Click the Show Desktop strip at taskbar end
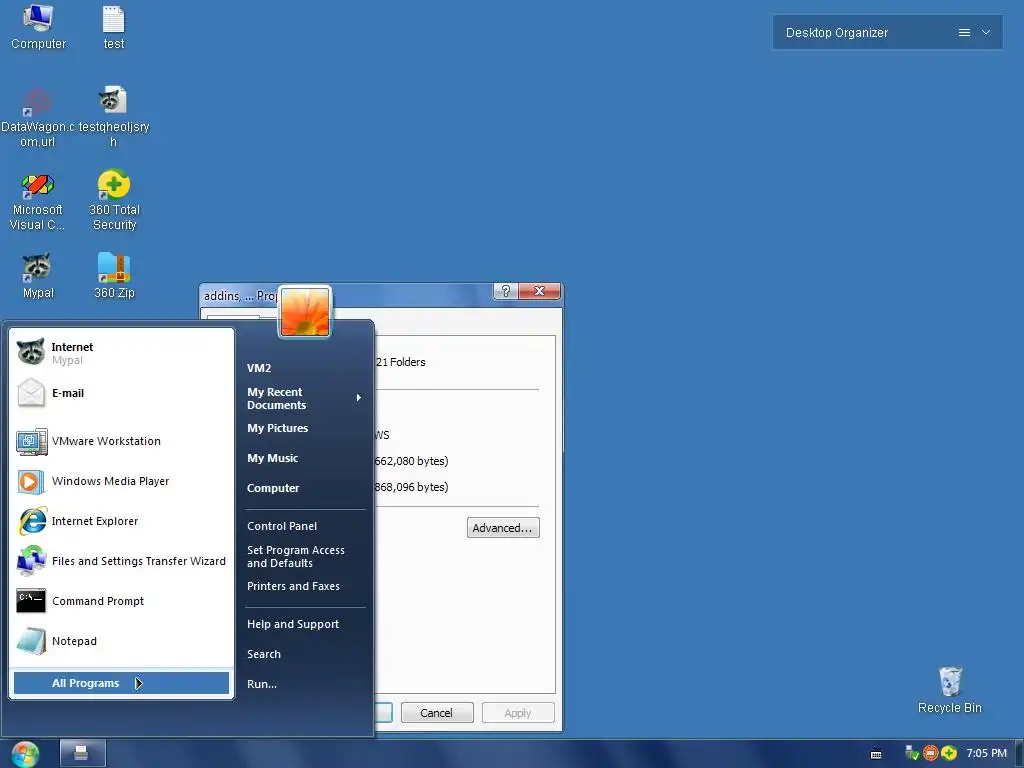The height and width of the screenshot is (768, 1024). point(1019,754)
